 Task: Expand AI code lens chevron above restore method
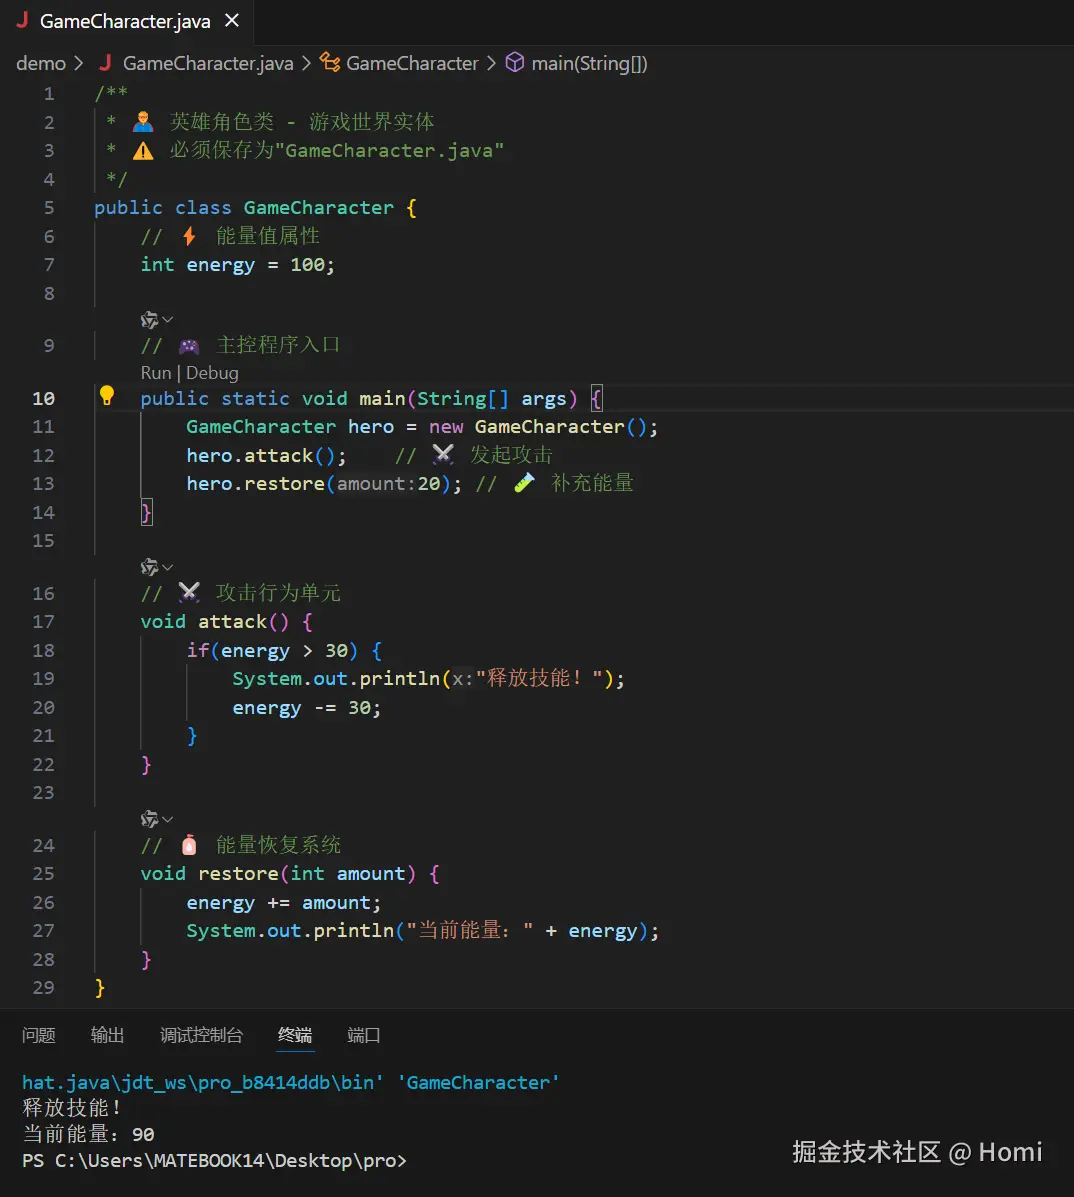pyautogui.click(x=168, y=819)
